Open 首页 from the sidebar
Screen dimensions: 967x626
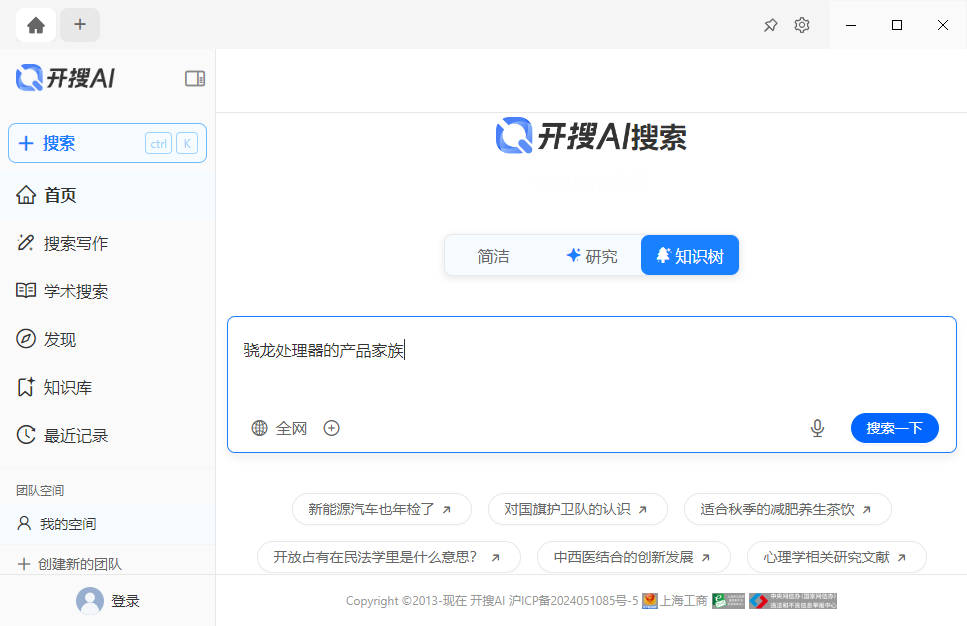[58, 195]
